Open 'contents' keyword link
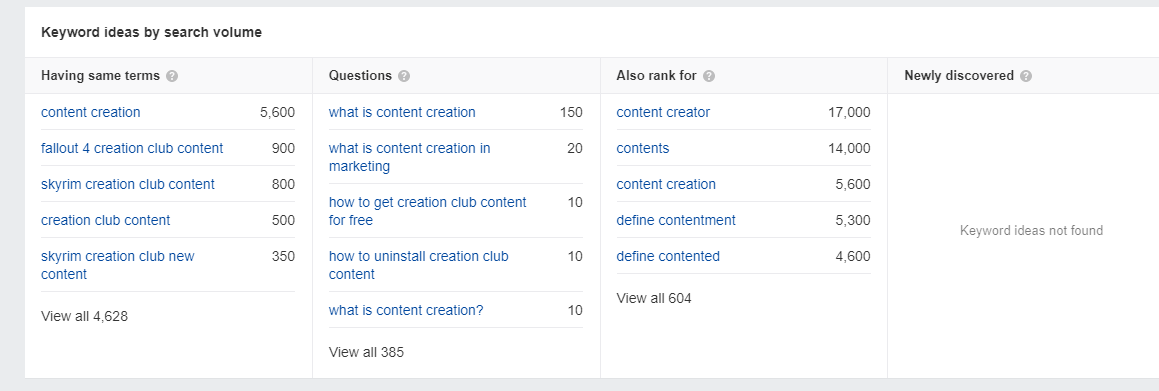 pos(643,149)
